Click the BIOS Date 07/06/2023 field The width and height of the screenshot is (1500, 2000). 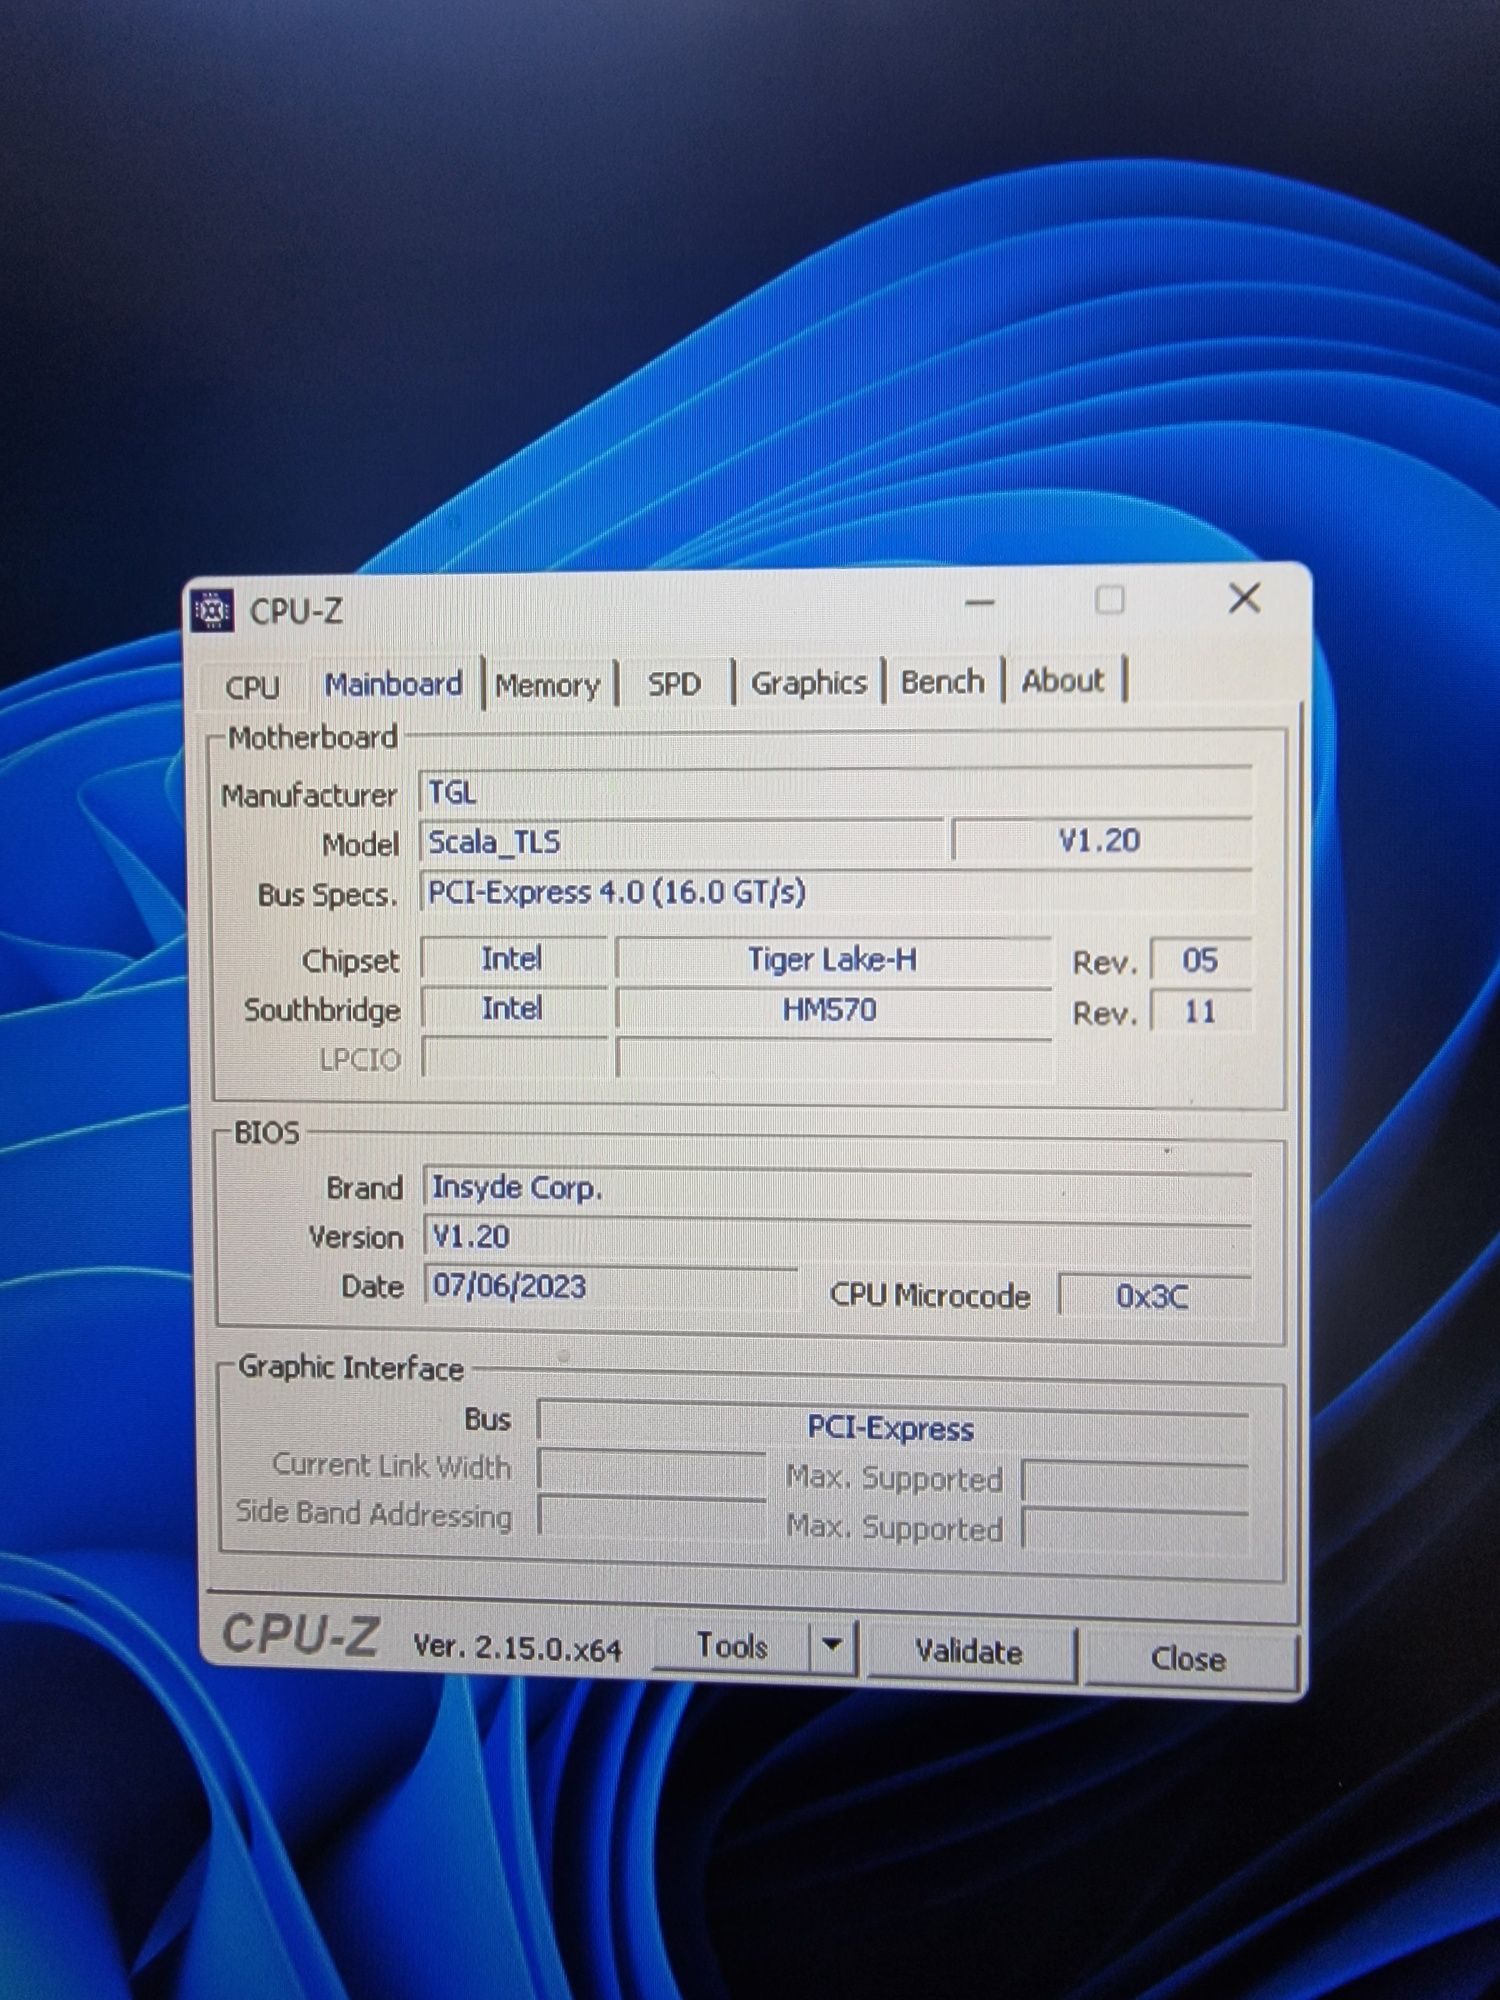pos(611,1286)
